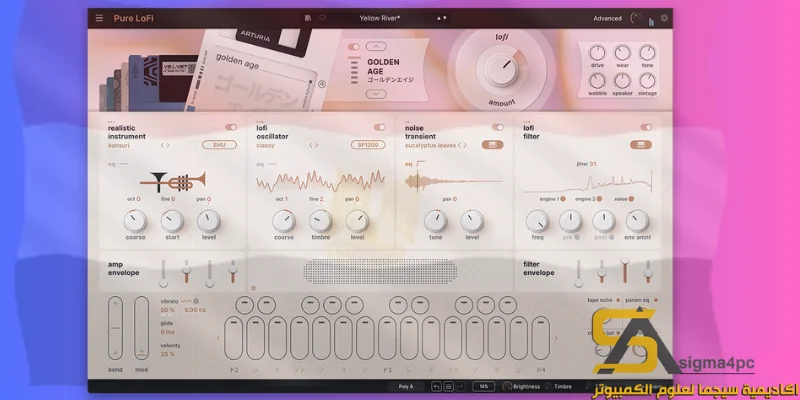Image resolution: width=800 pixels, height=400 pixels.
Task: Open eucalyptus leaves noise selector
Action: click(430, 145)
